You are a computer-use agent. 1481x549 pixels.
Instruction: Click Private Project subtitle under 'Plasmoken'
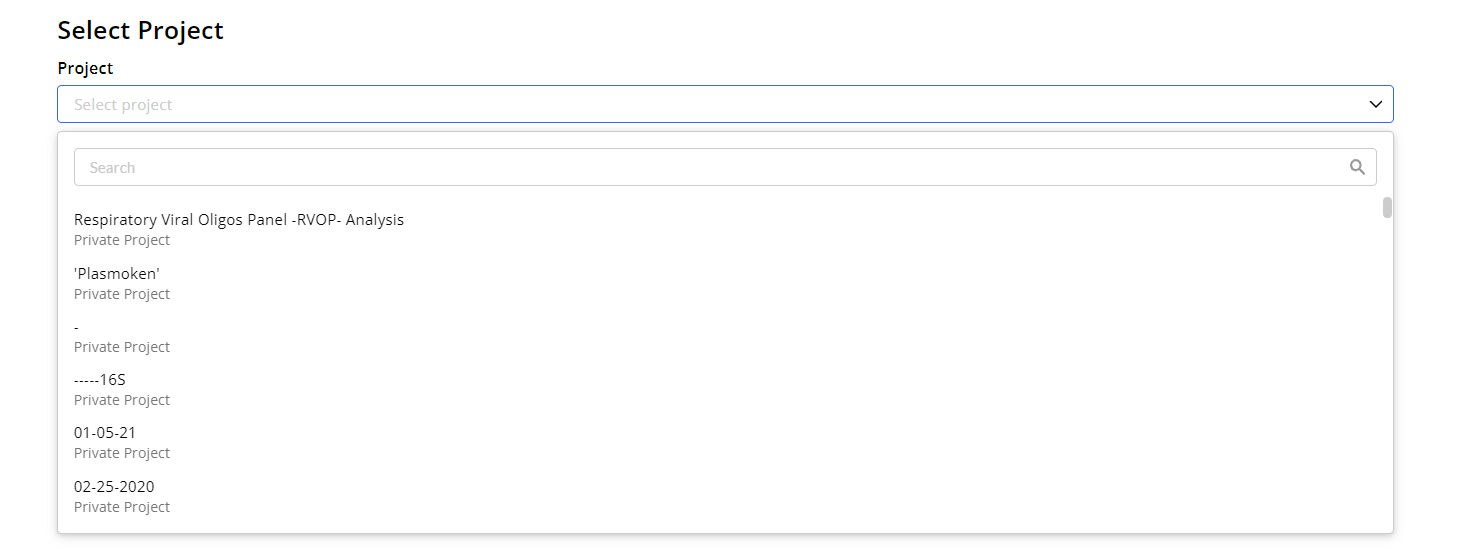122,294
